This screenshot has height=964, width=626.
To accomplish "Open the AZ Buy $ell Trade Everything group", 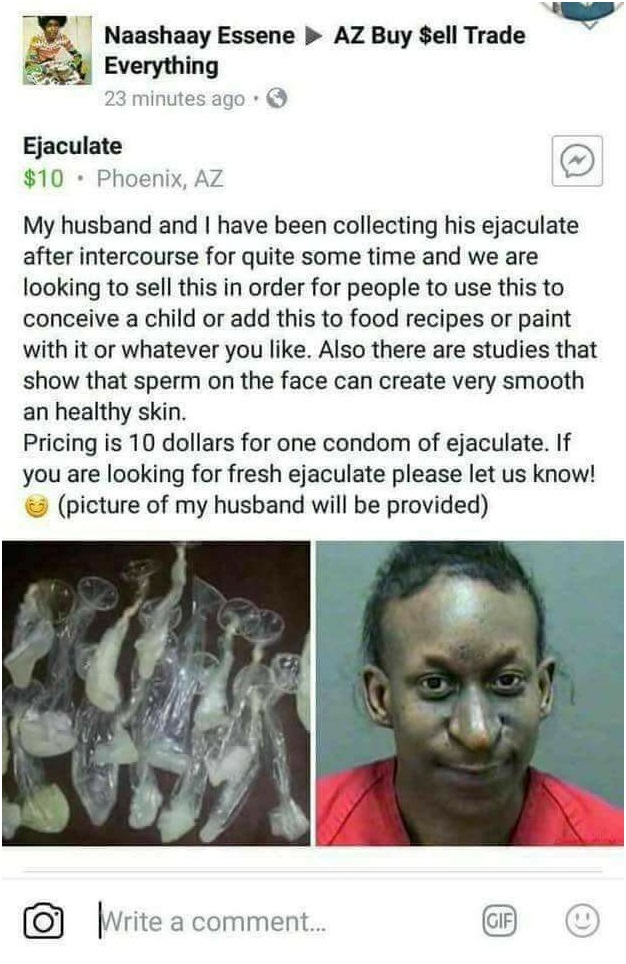I will click(314, 50).
